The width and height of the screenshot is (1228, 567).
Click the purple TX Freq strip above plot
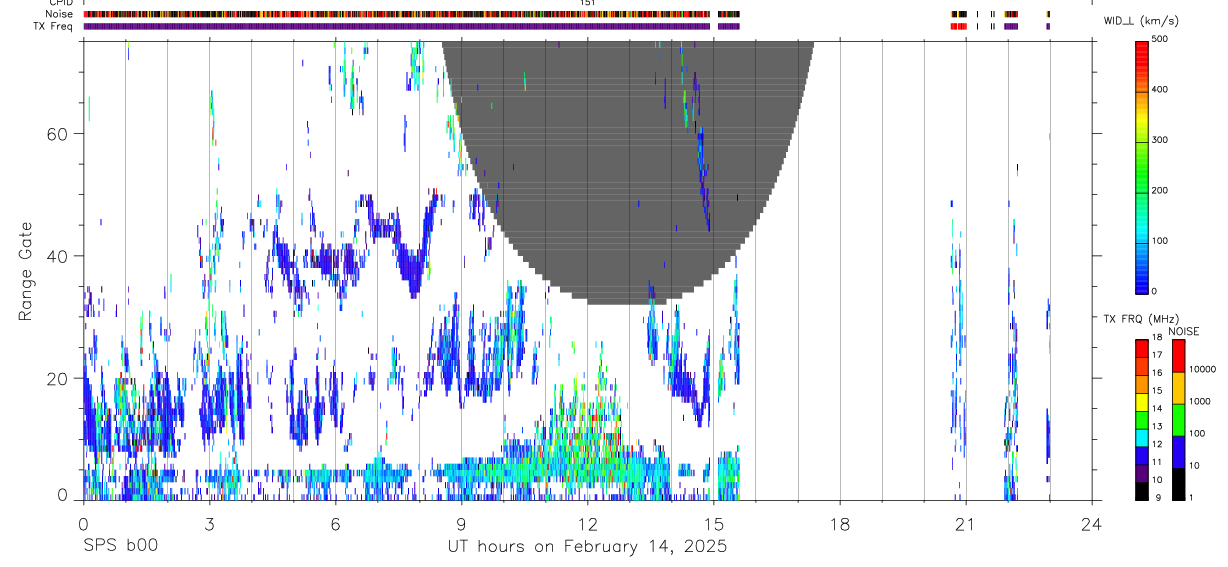397,26
